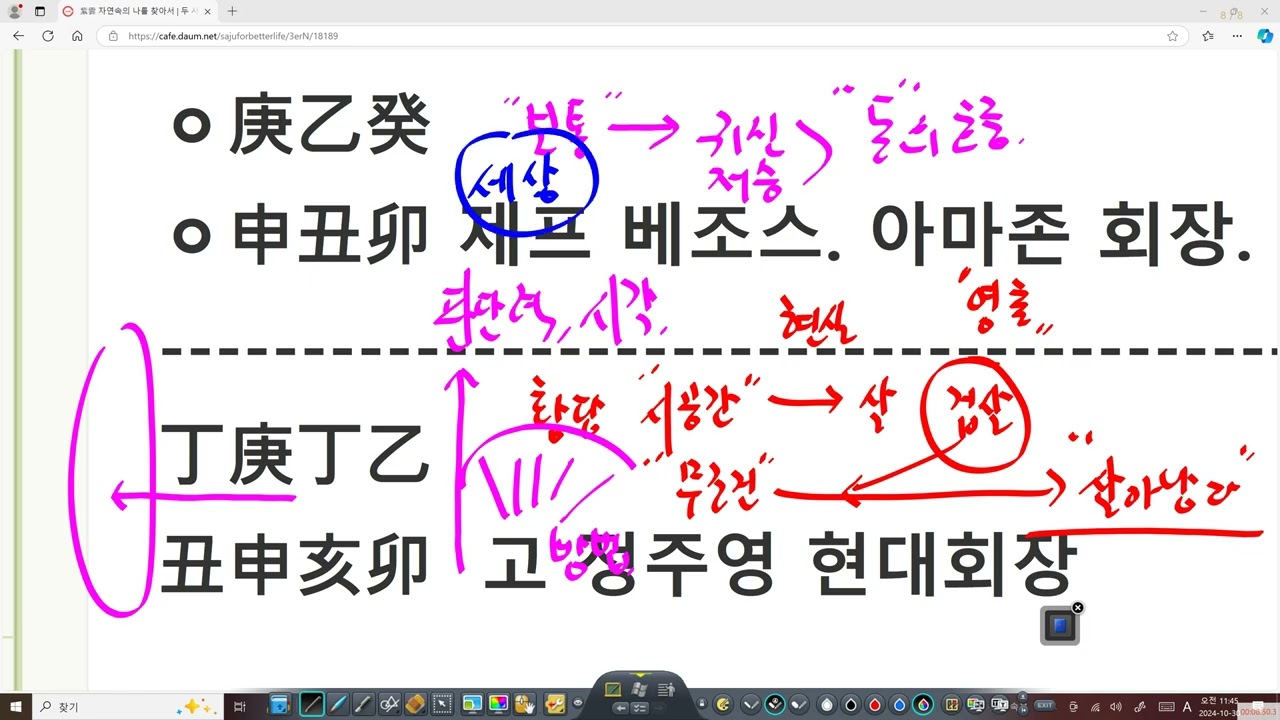Click the characters 丑申亥卯
The image size is (1280, 720).
tap(294, 565)
